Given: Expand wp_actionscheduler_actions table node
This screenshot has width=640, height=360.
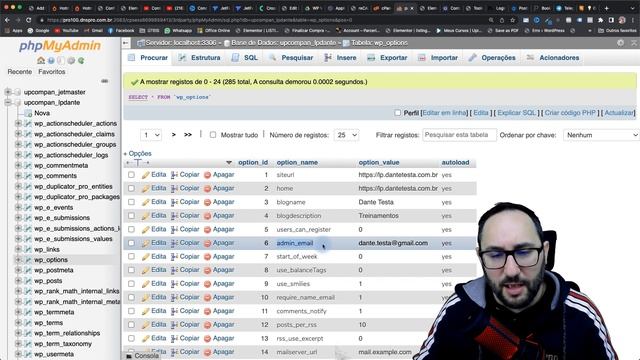Looking at the screenshot, I should pyautogui.click(x=18, y=123).
